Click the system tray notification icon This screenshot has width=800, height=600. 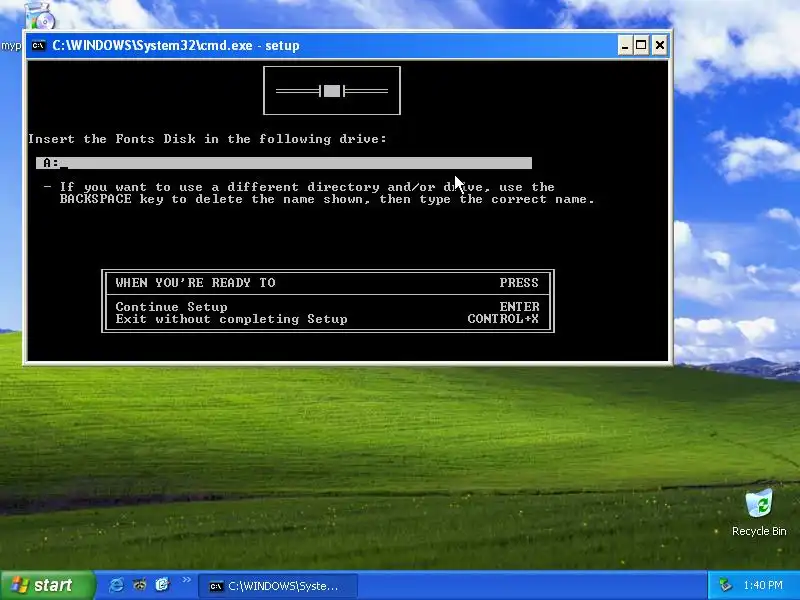pyautogui.click(x=725, y=585)
